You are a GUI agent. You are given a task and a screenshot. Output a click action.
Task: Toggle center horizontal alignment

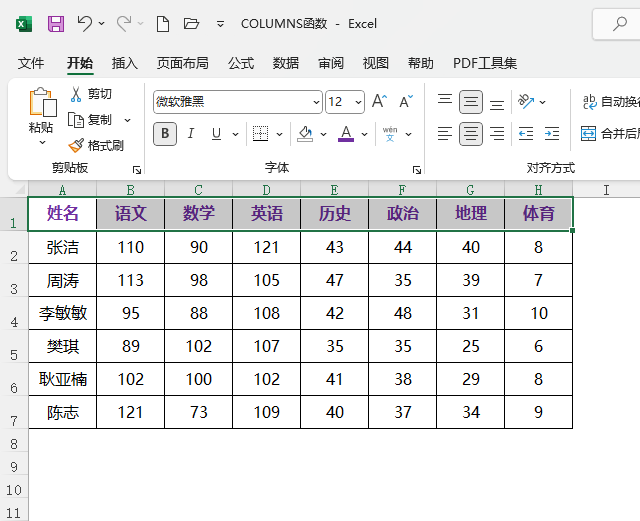471,134
